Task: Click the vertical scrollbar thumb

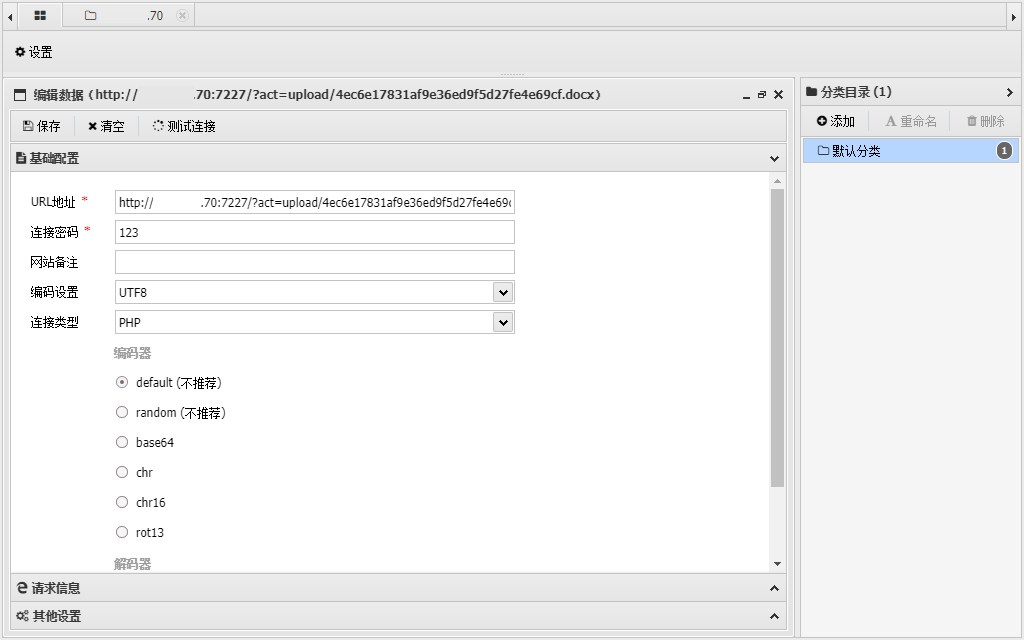Action: [777, 338]
